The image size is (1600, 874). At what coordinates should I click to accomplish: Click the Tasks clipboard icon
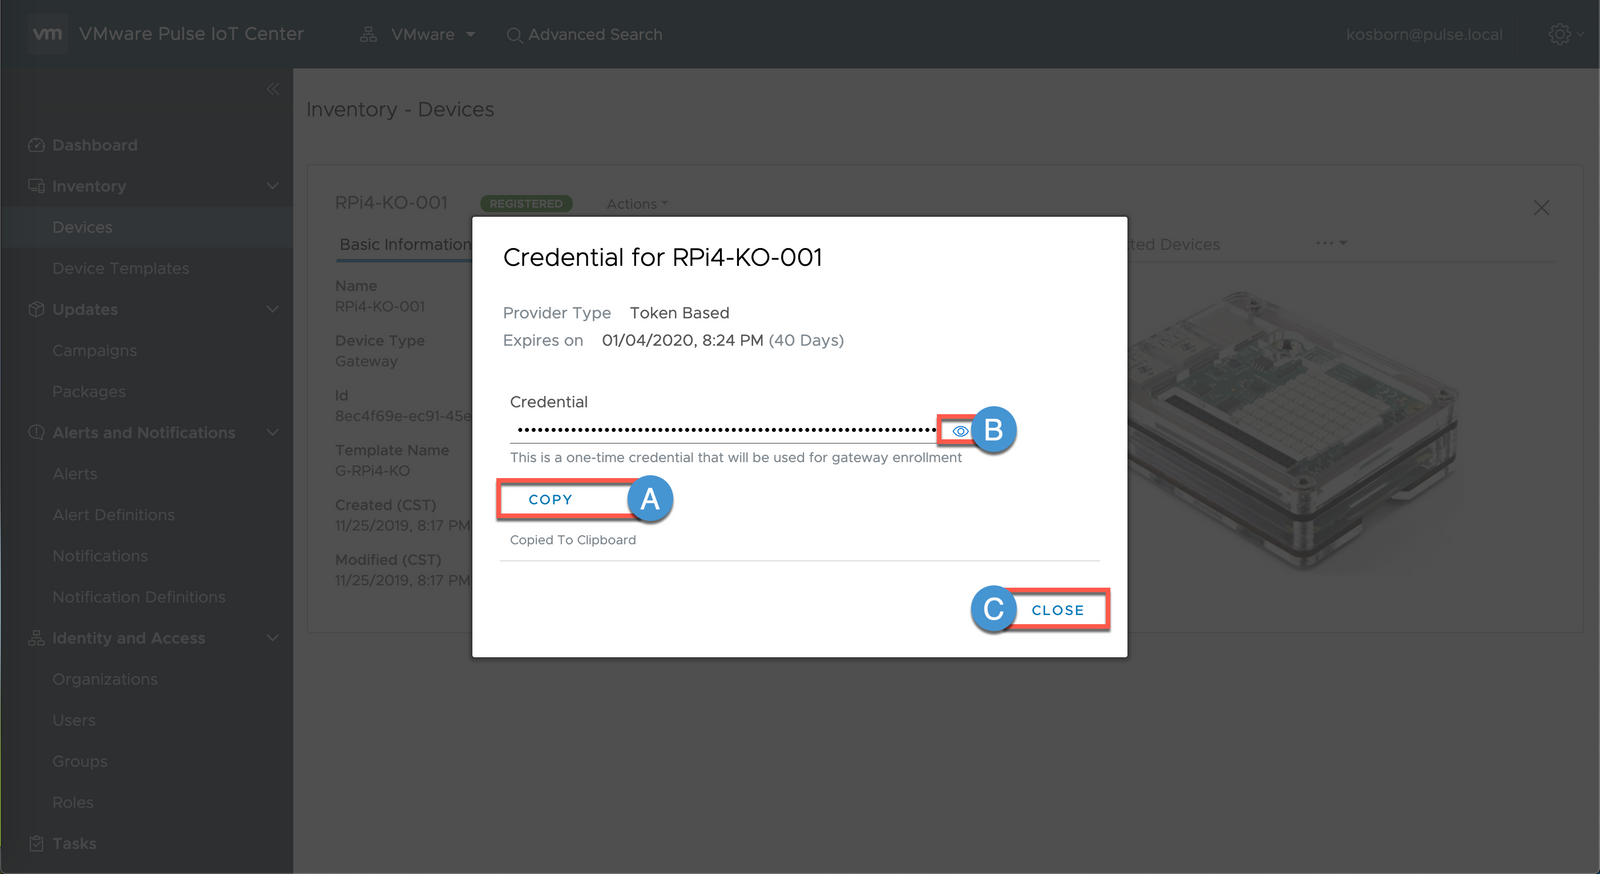(x=36, y=843)
